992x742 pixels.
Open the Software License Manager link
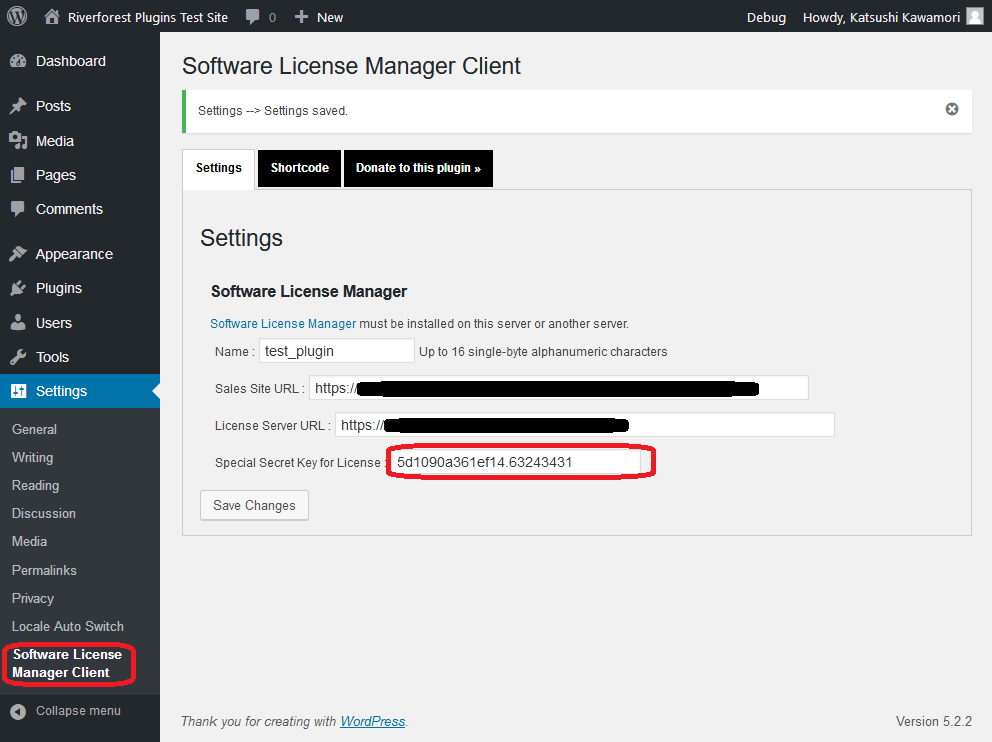[283, 323]
